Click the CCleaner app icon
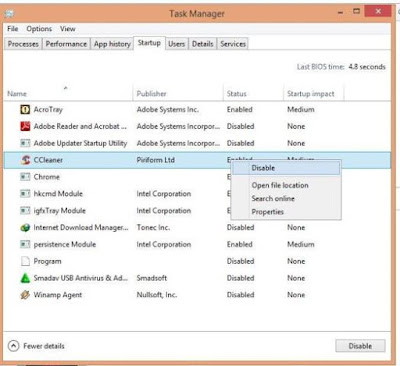Viewport: 400px width, 366px height. (x=25, y=160)
